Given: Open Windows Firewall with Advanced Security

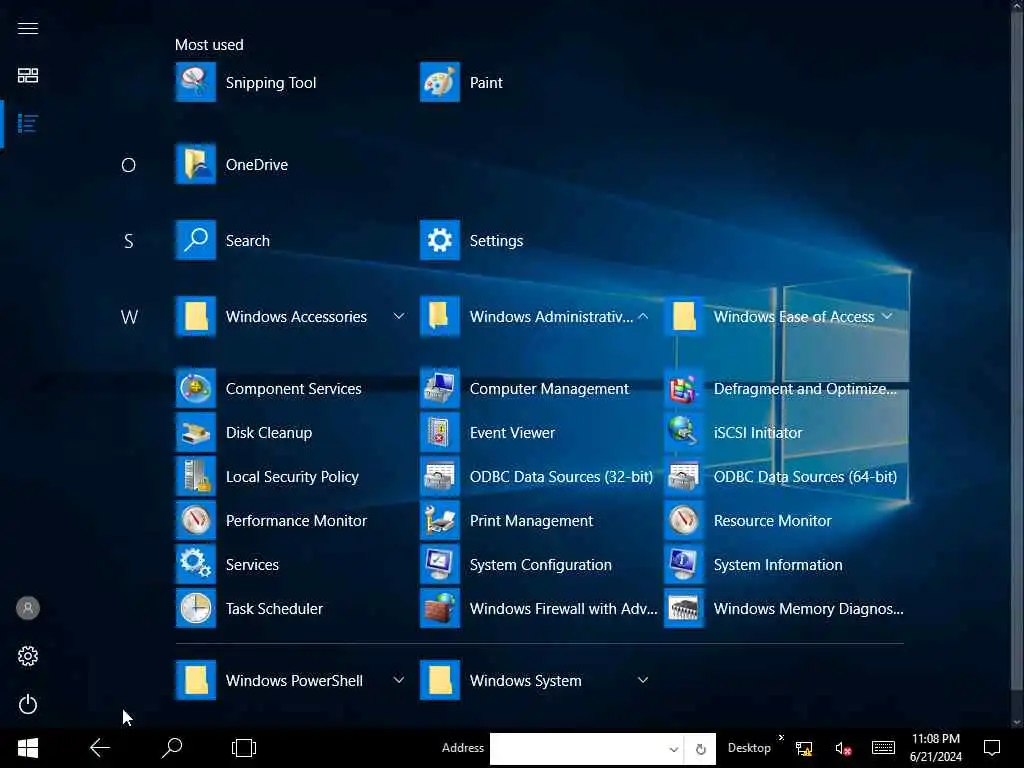Looking at the screenshot, I should click(539, 608).
